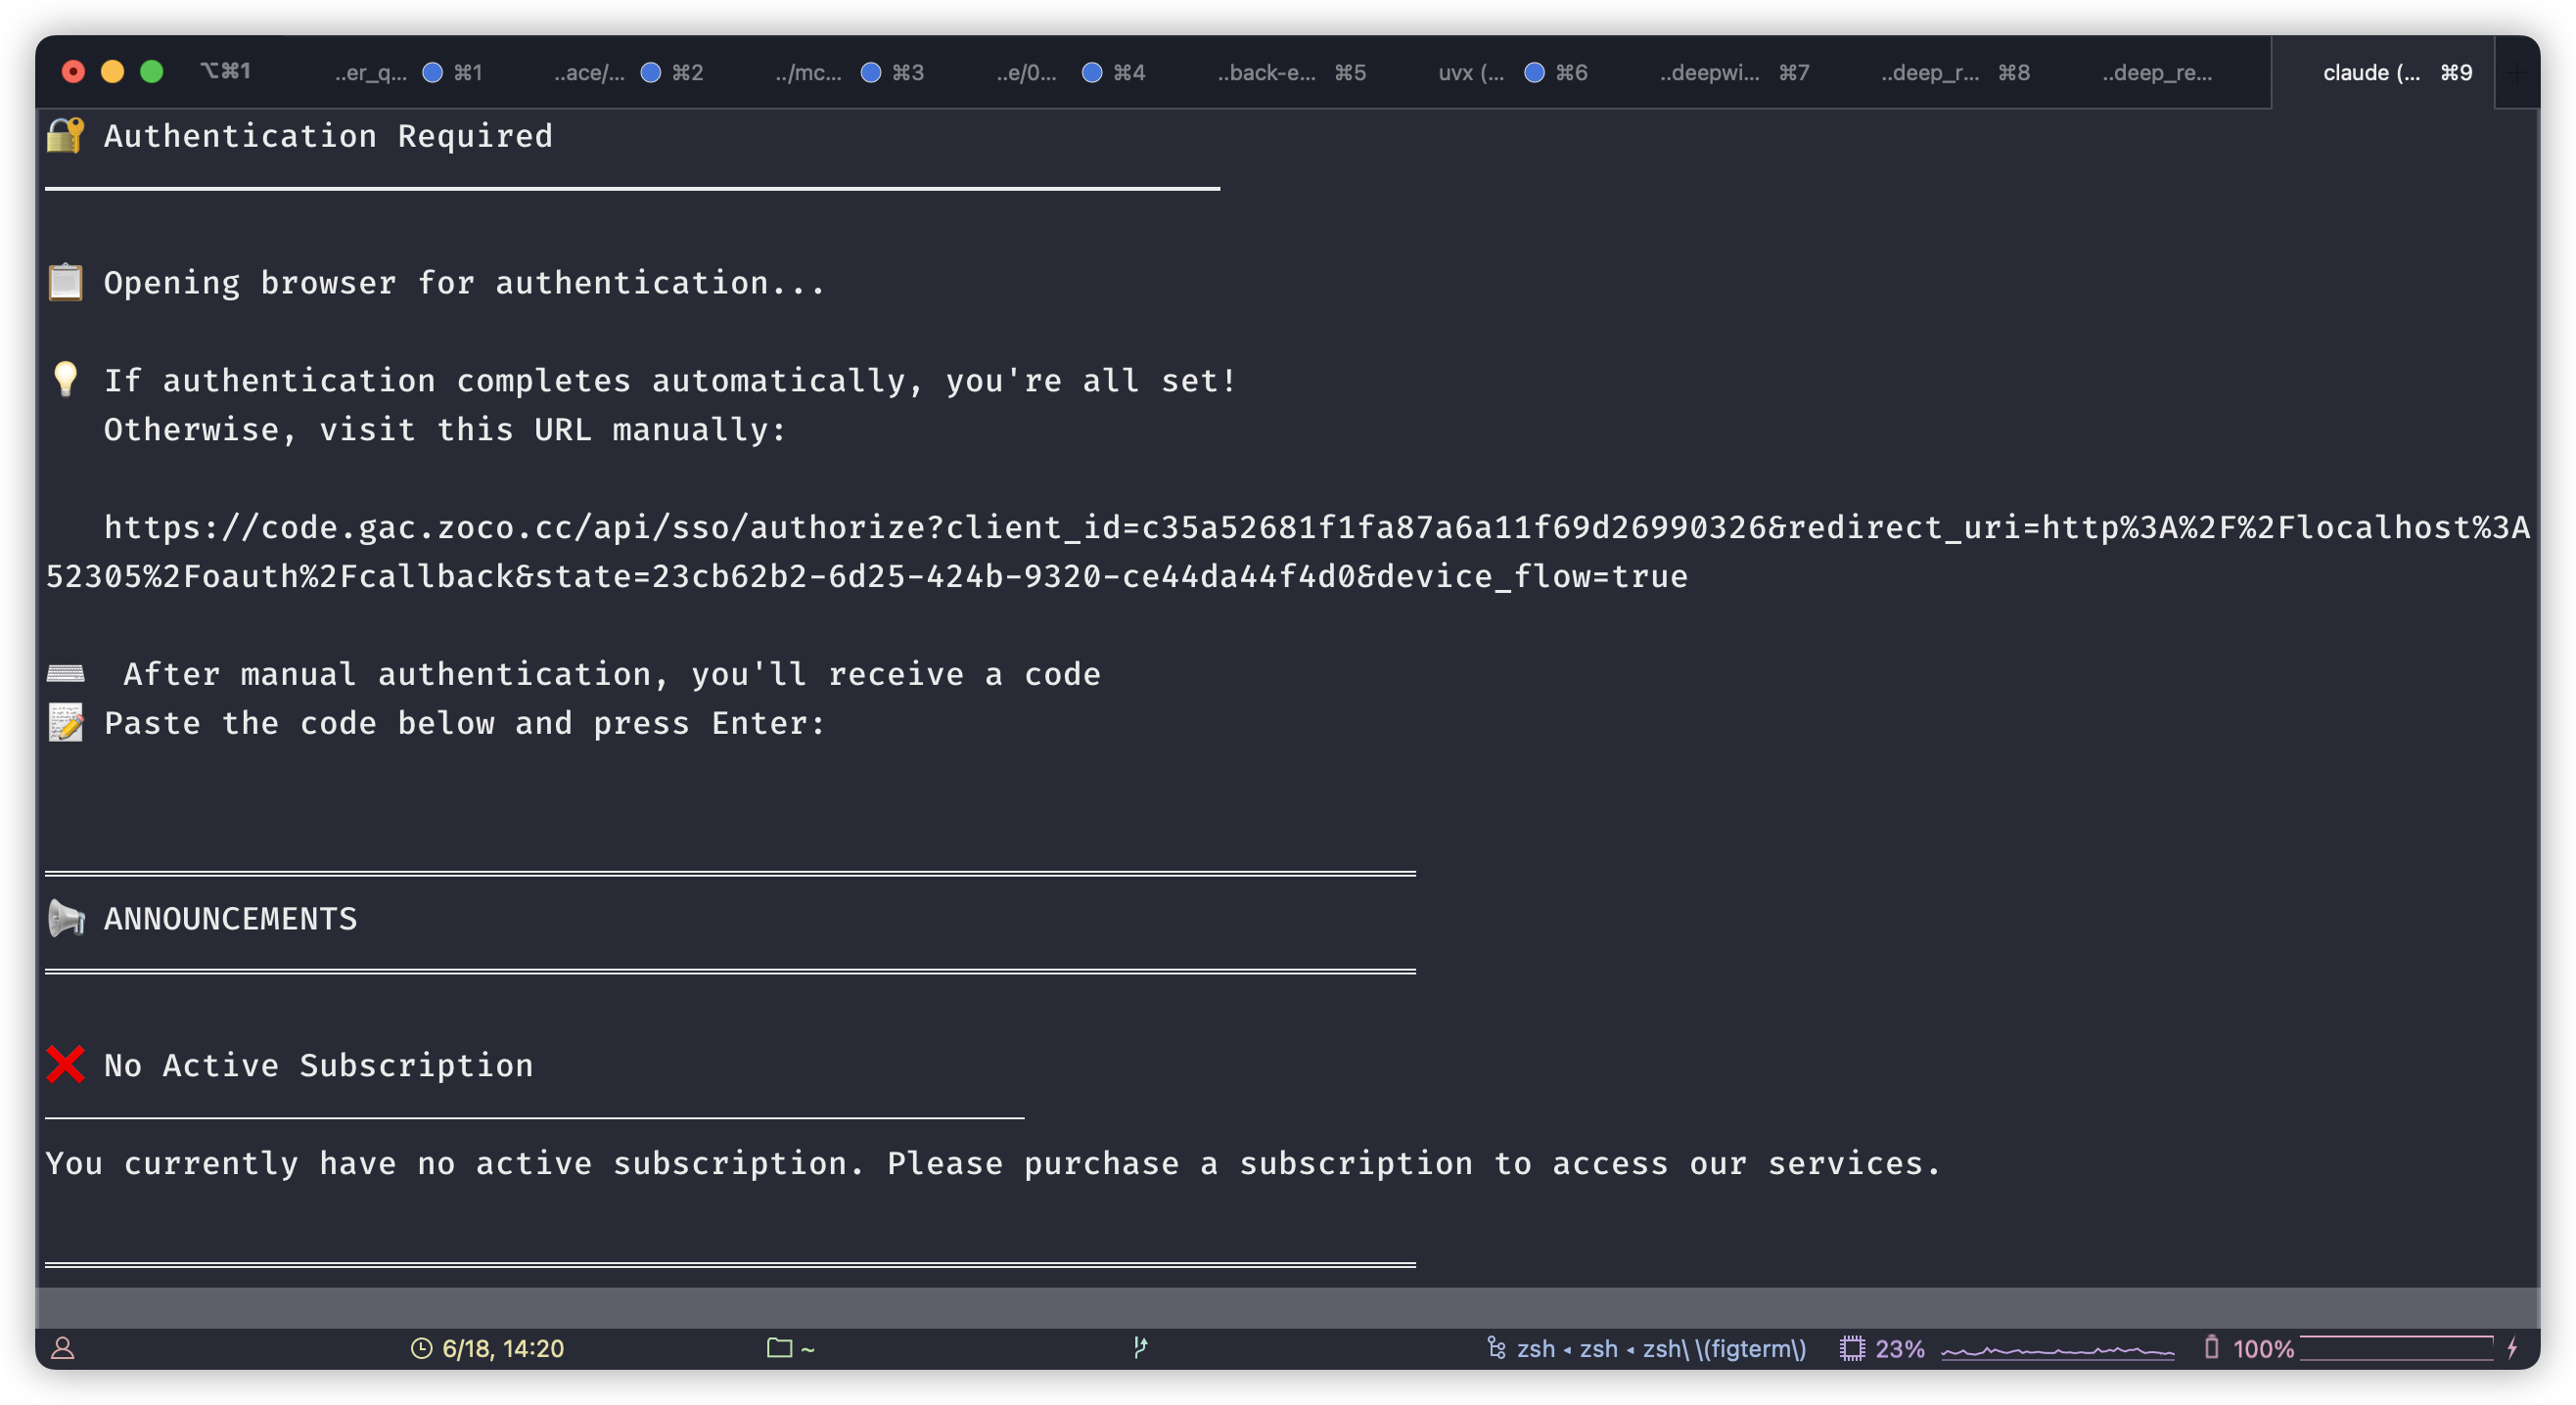Image resolution: width=2576 pixels, height=1405 pixels.
Task: Click the charging lightning bolt icon
Action: (x=2512, y=1348)
